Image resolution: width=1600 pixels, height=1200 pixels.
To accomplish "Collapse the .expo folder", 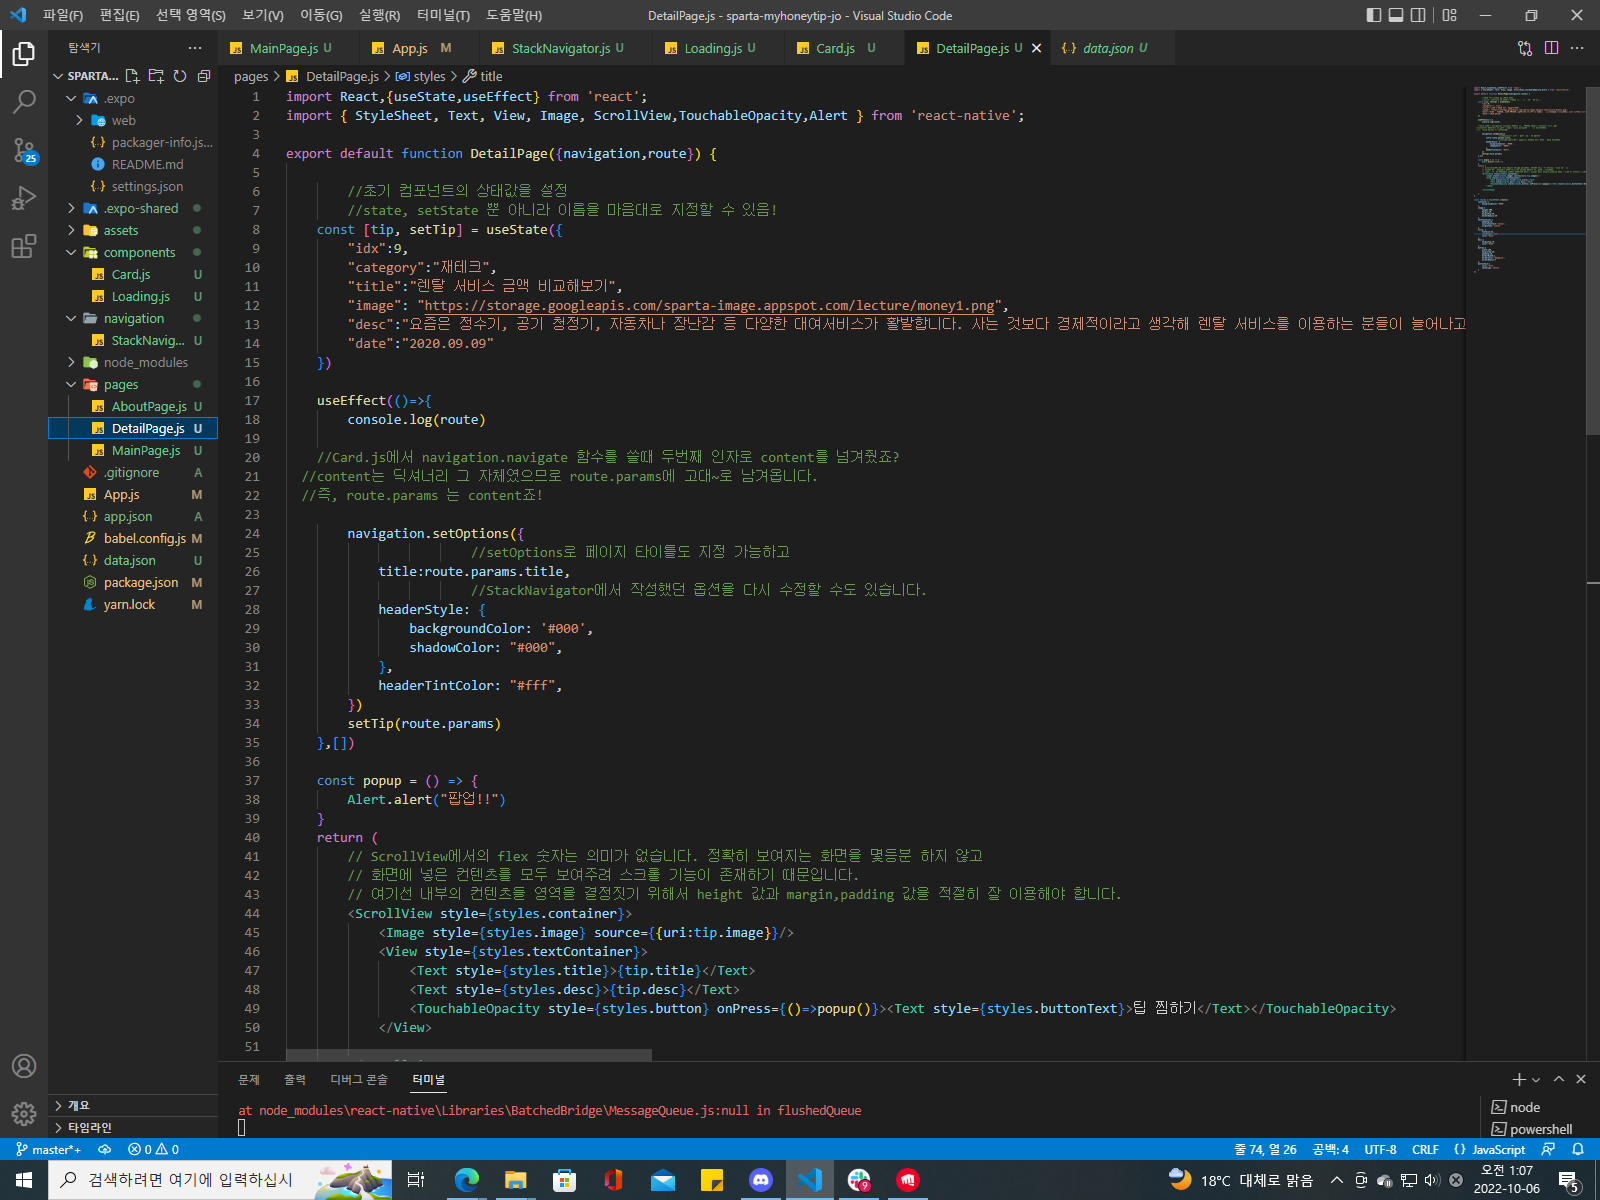I will point(71,98).
